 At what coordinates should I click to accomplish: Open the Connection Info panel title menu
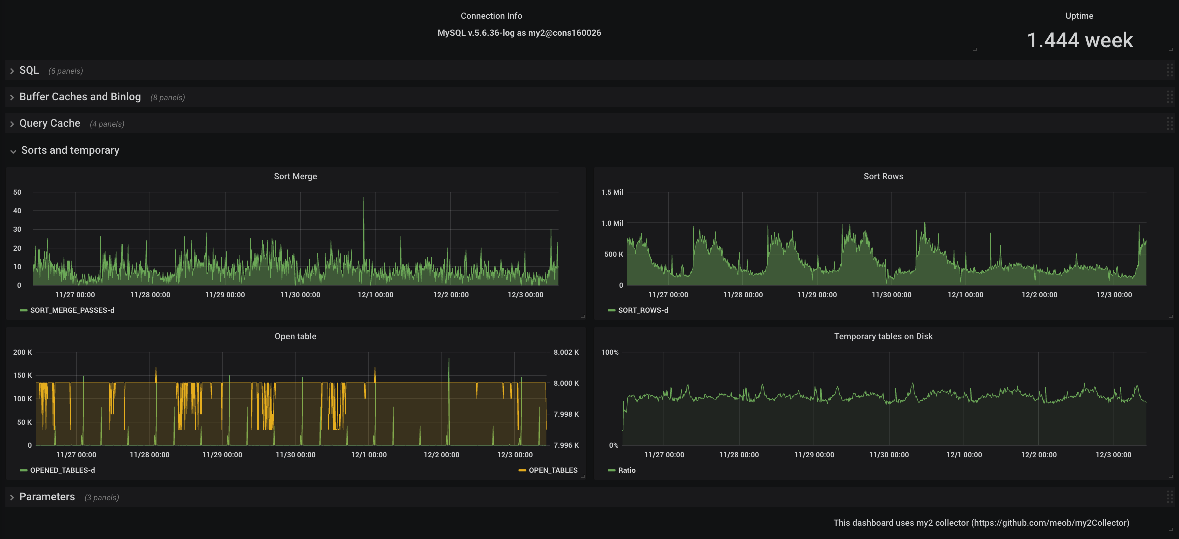point(491,16)
